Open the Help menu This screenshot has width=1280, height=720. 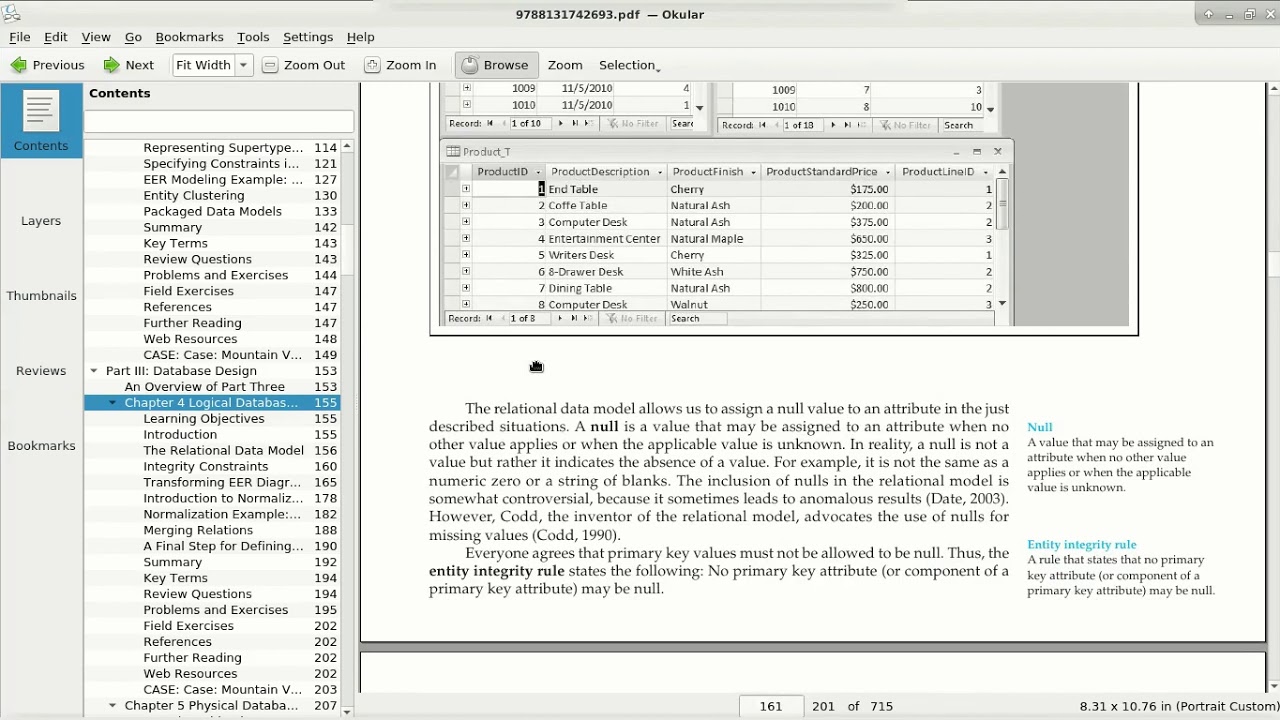click(360, 37)
